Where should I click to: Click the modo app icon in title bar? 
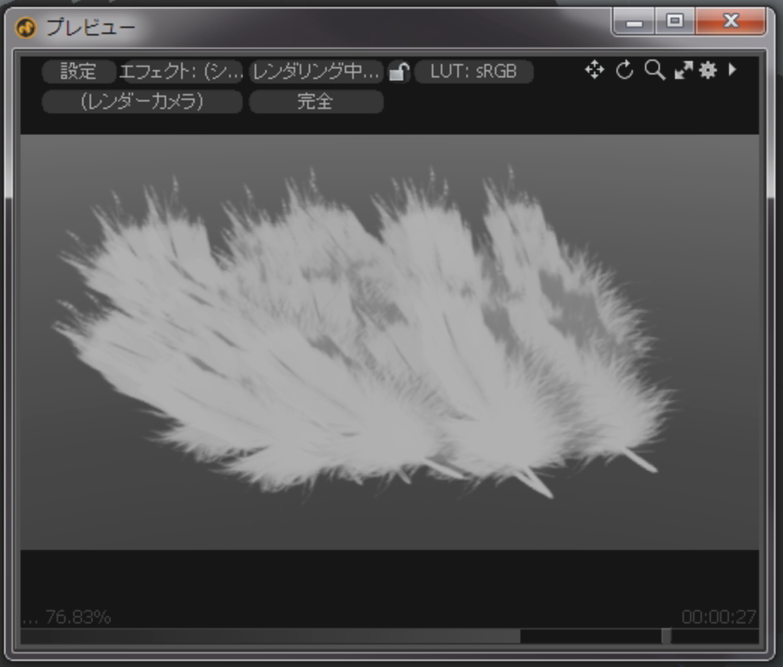point(26,27)
